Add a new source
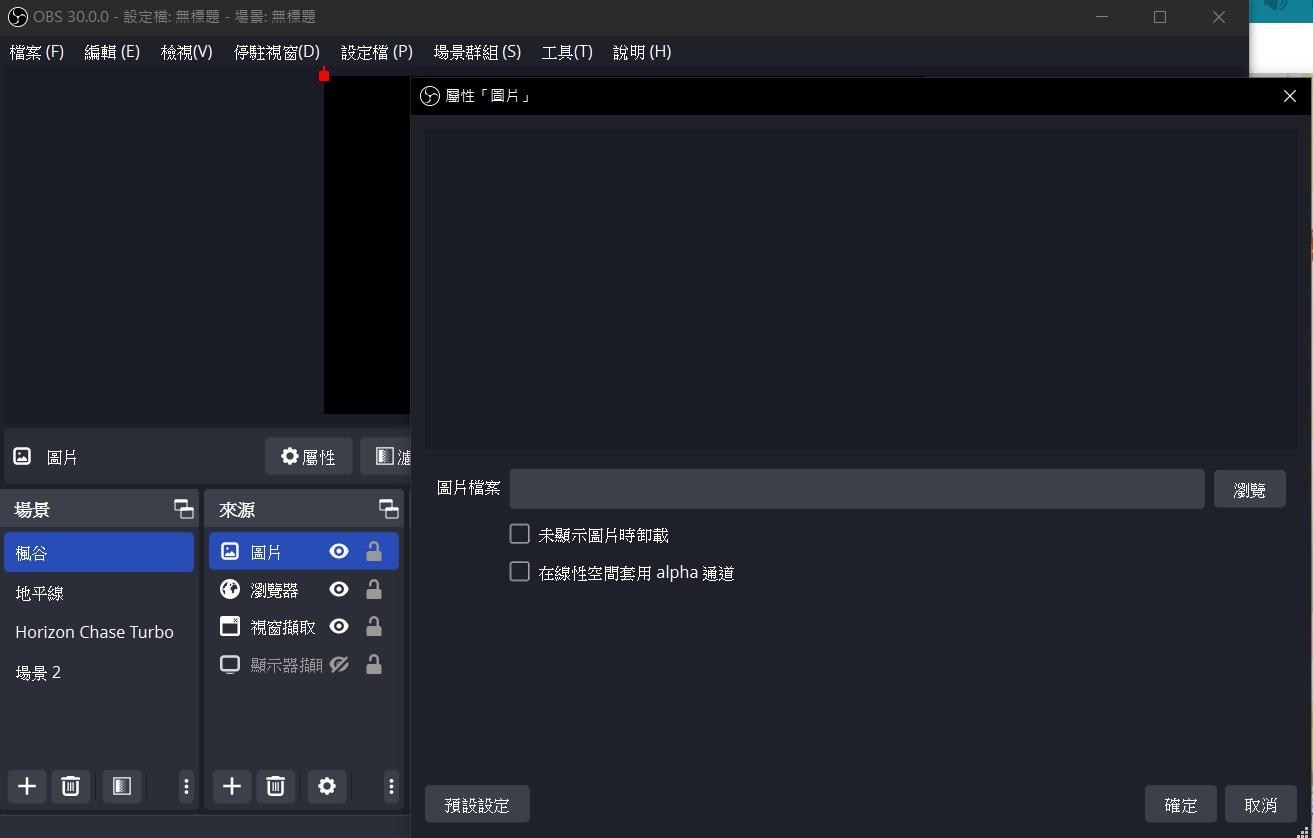 pos(231,786)
